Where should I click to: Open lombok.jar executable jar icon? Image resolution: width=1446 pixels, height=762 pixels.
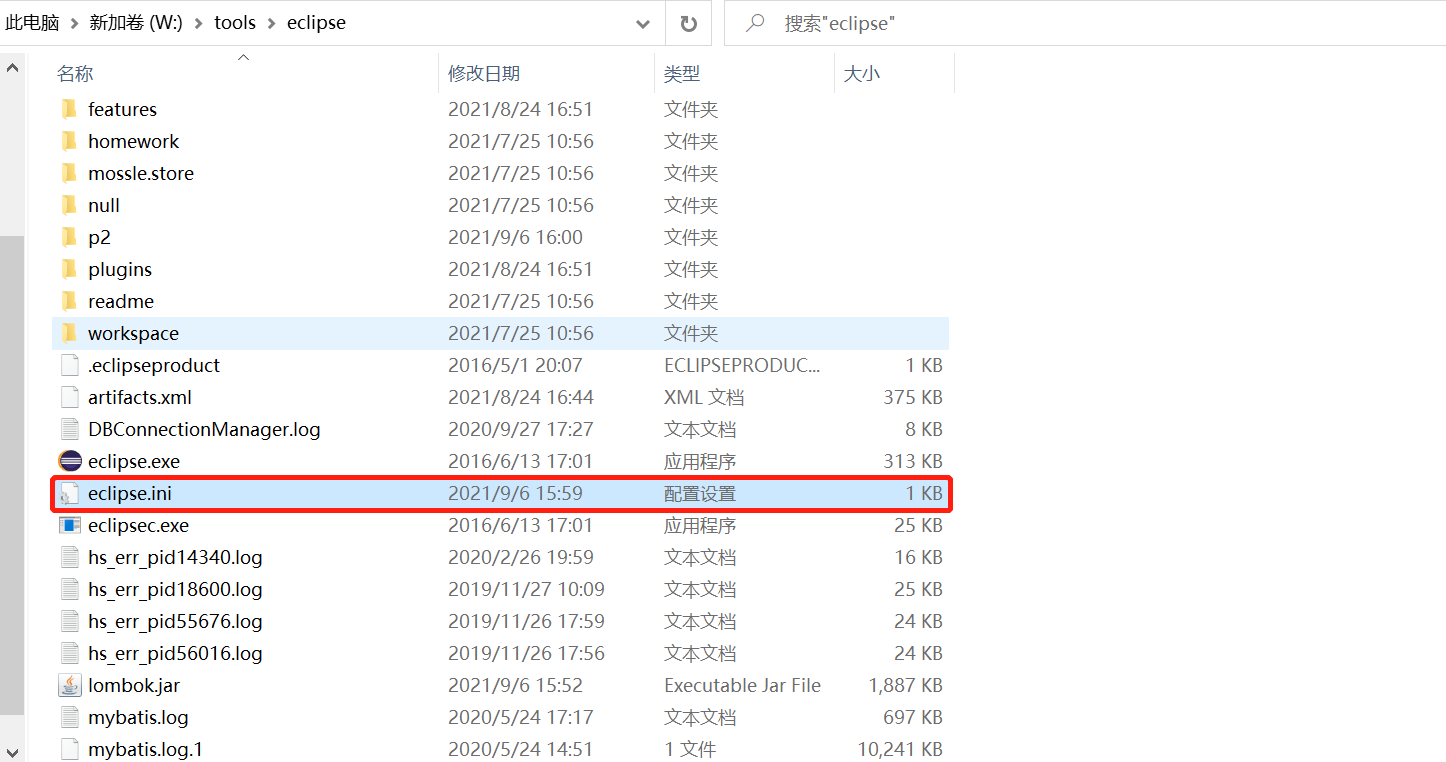[x=70, y=685]
